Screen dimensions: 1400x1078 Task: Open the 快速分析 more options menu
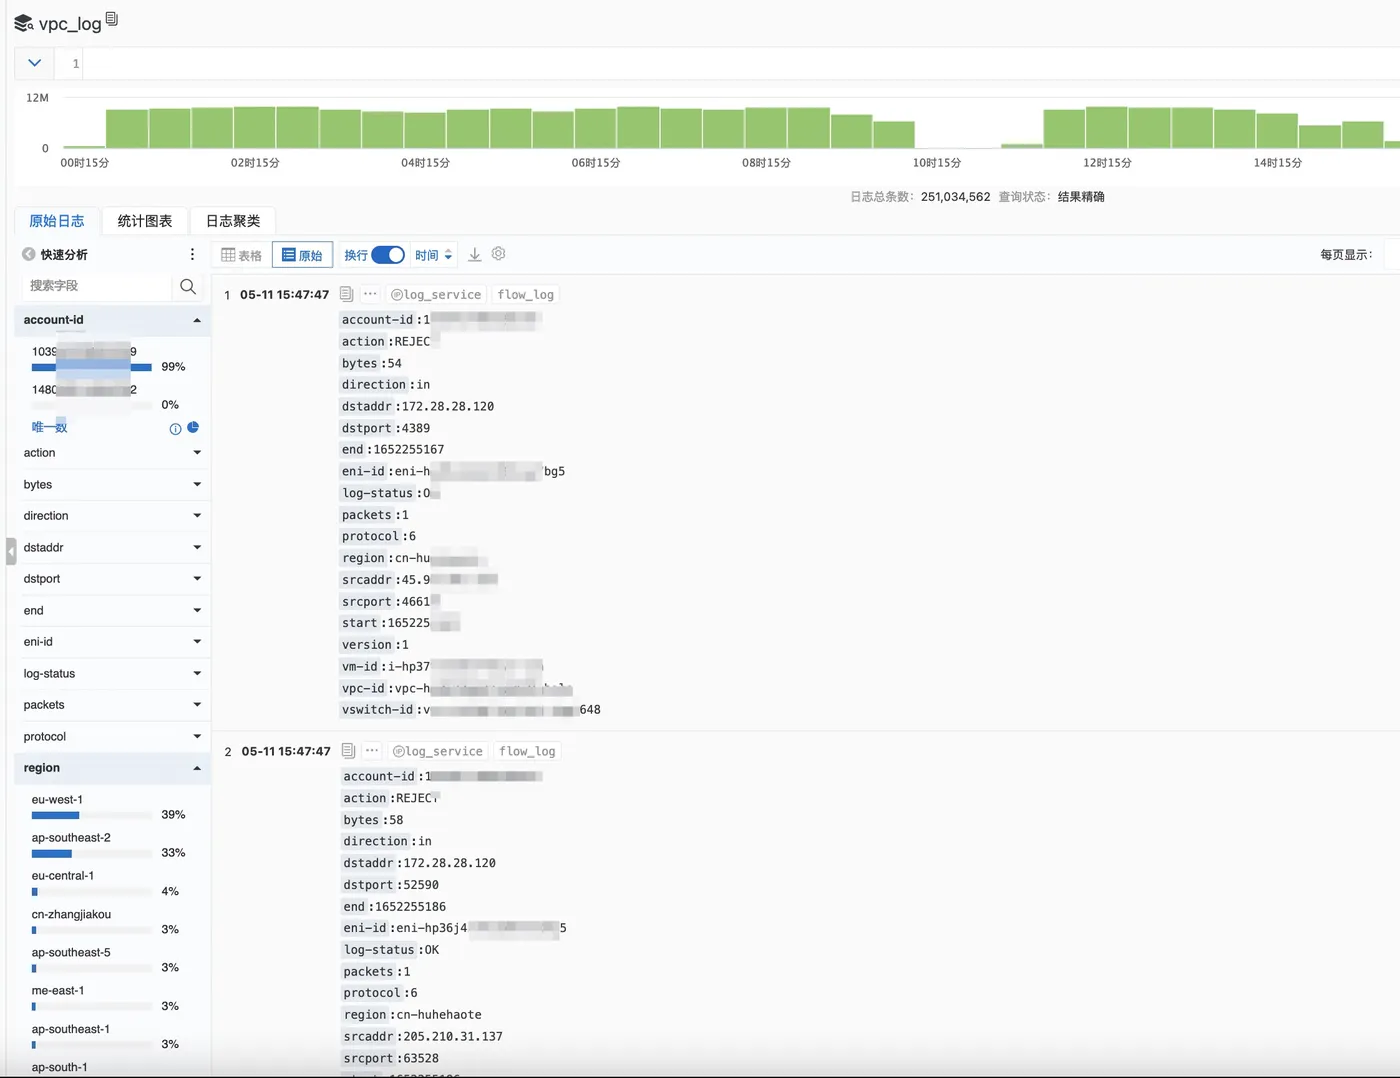tap(192, 254)
